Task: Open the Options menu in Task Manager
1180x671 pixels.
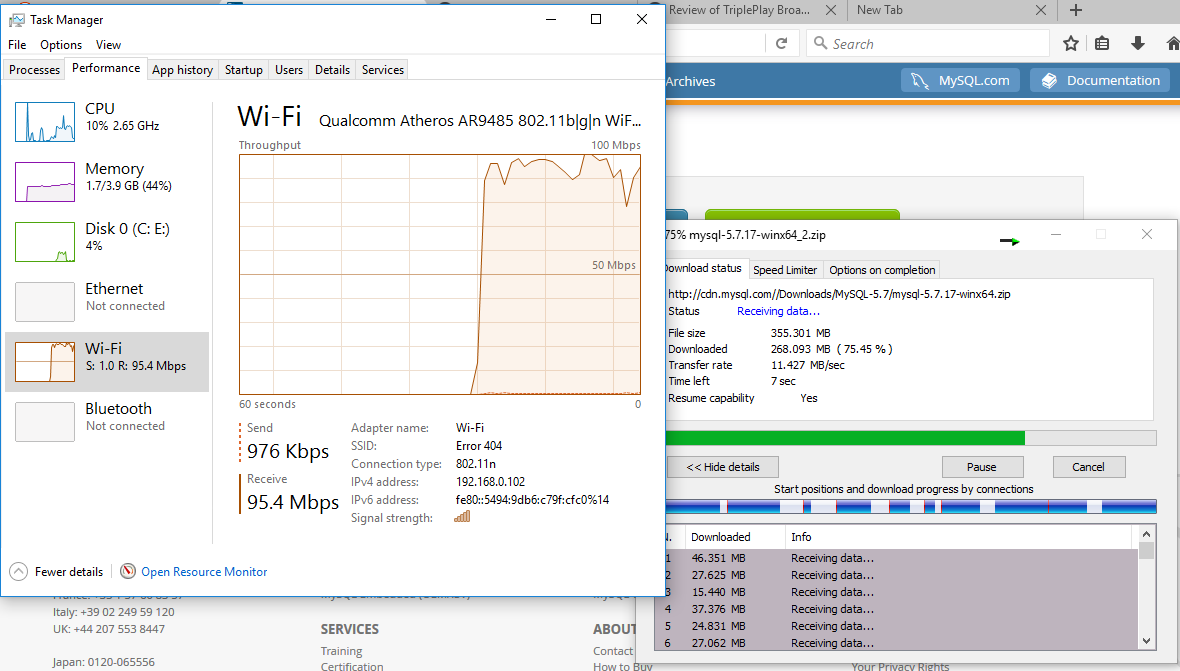Action: tap(61, 45)
